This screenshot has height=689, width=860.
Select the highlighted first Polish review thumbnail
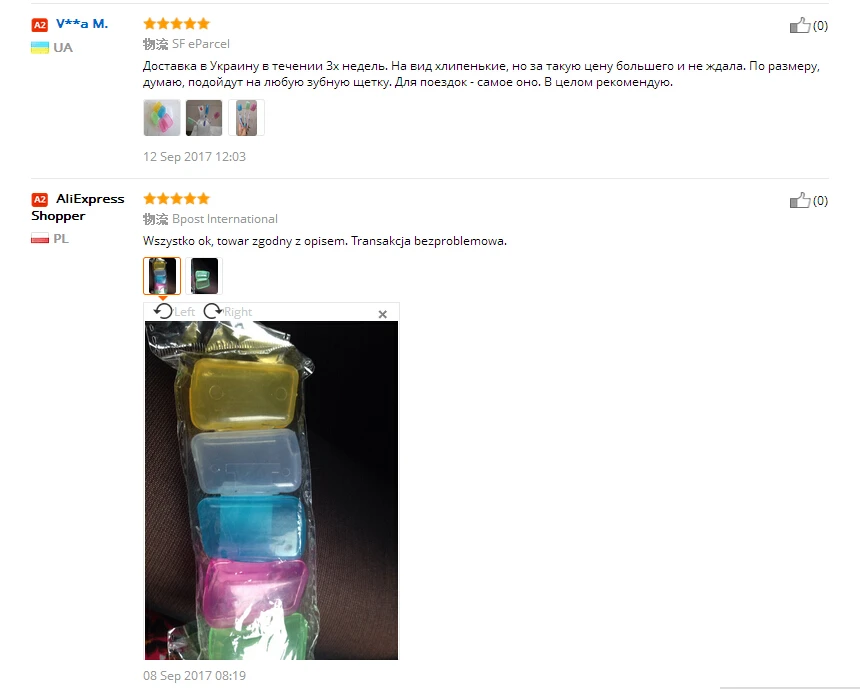click(162, 276)
